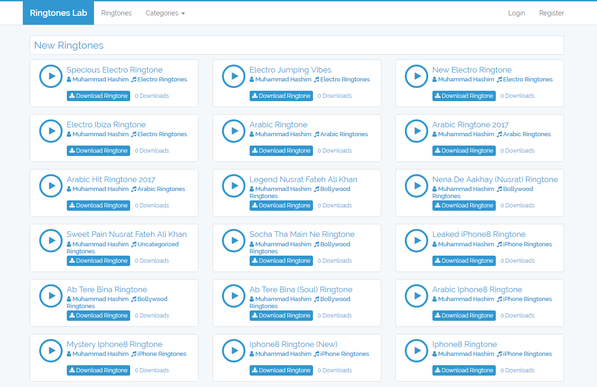Open iPhone Ringtones category under Arabic Iphone8 Ringtone

(524, 299)
